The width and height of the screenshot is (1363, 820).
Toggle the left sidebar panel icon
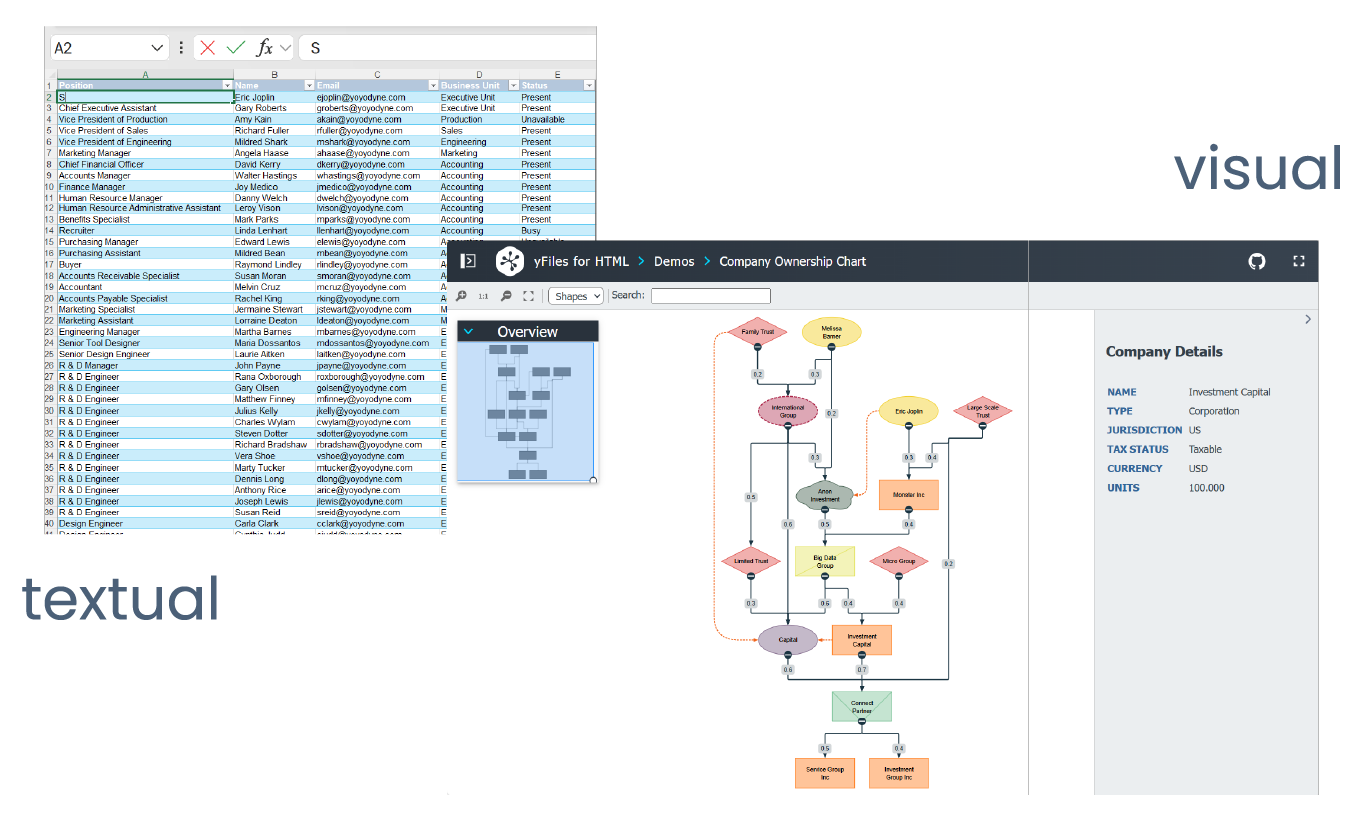pyautogui.click(x=468, y=261)
